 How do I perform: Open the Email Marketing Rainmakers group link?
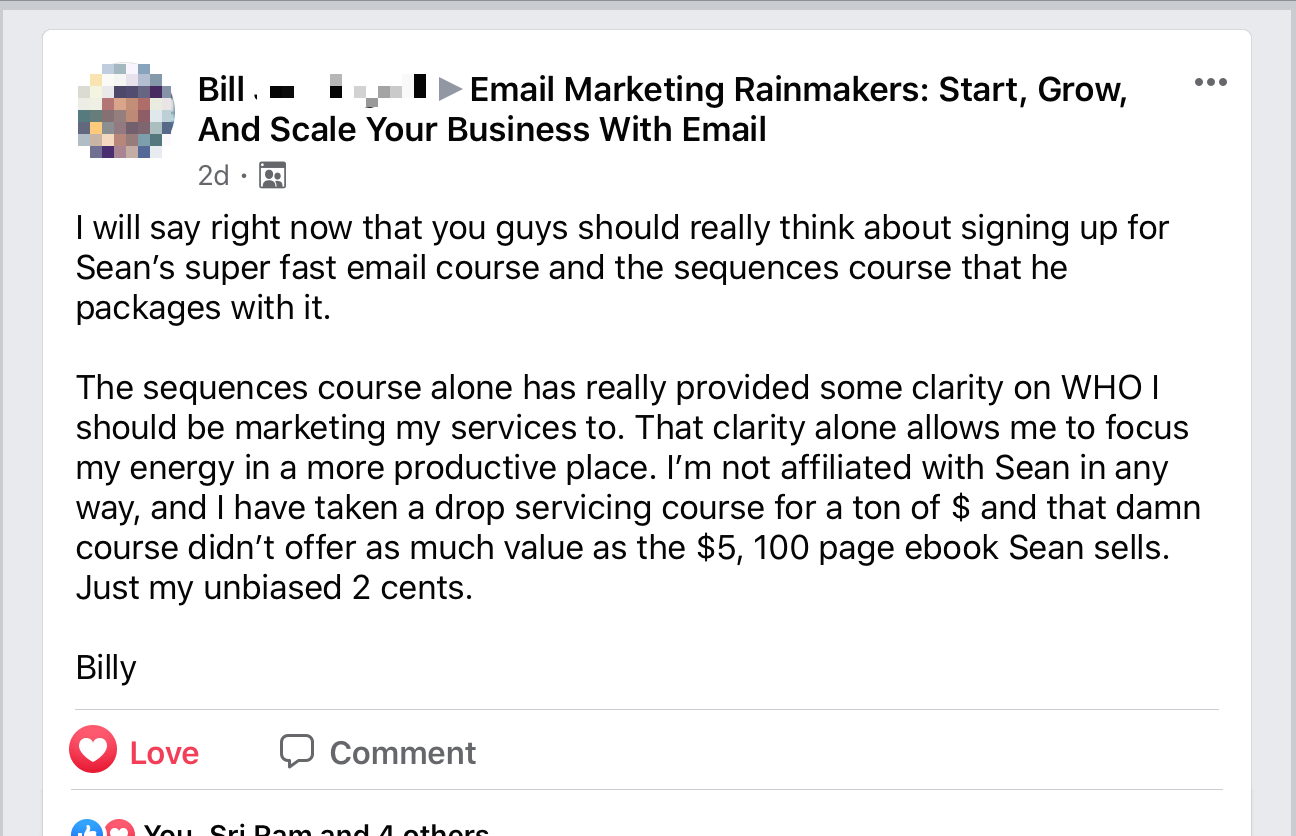pos(662,110)
